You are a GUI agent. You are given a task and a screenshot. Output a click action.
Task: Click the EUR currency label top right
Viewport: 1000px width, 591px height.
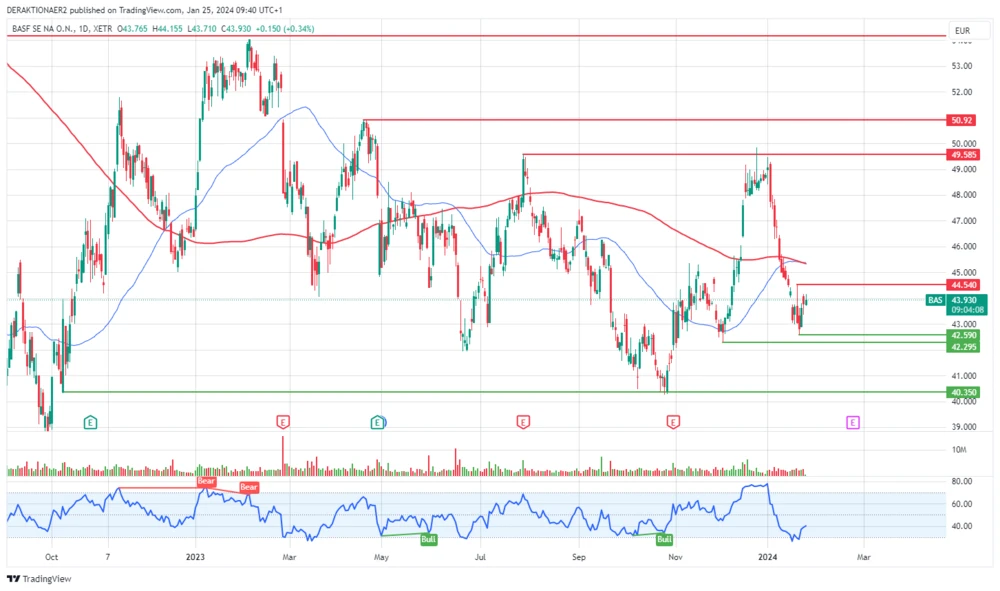[x=963, y=30]
